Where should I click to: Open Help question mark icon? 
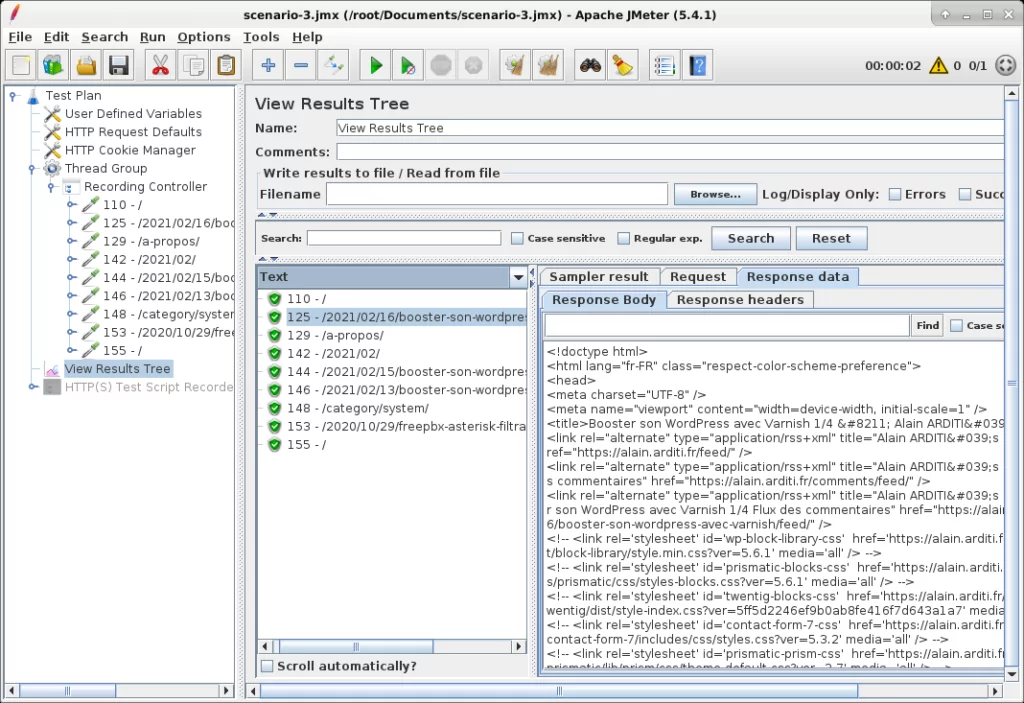click(x=697, y=65)
